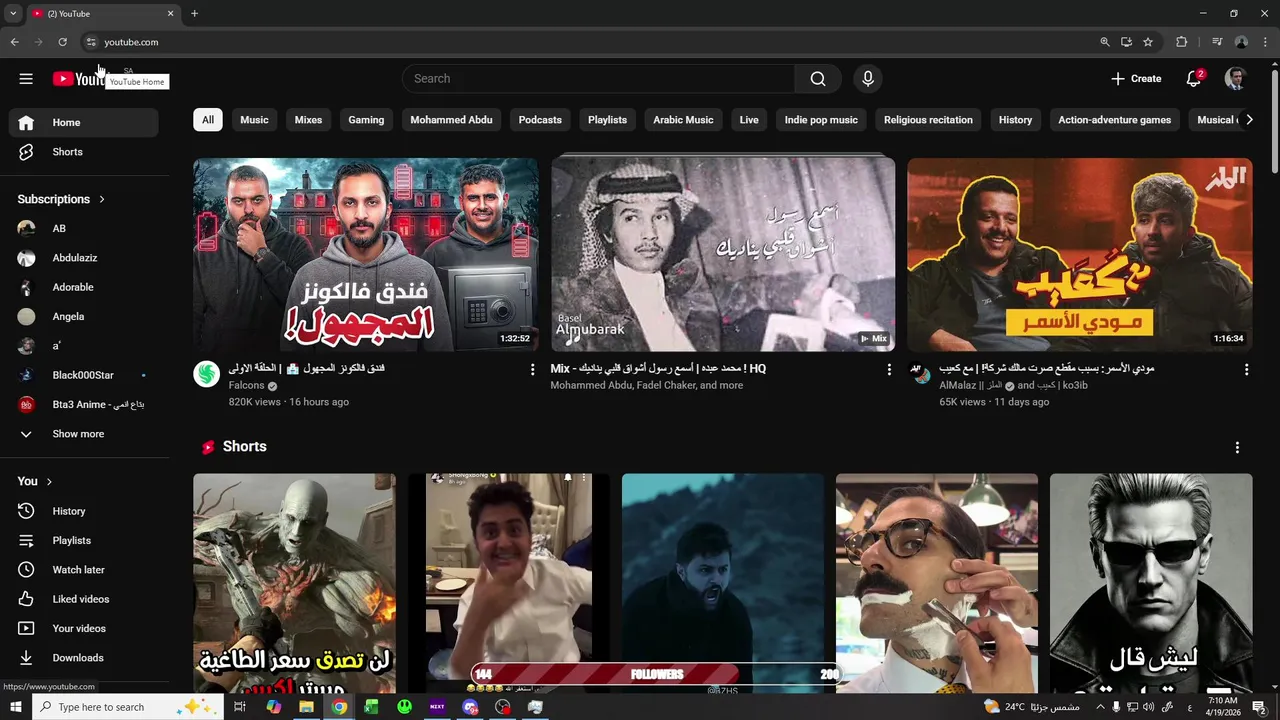This screenshot has width=1280, height=720.
Task: Start voice search with microphone
Action: click(x=868, y=79)
